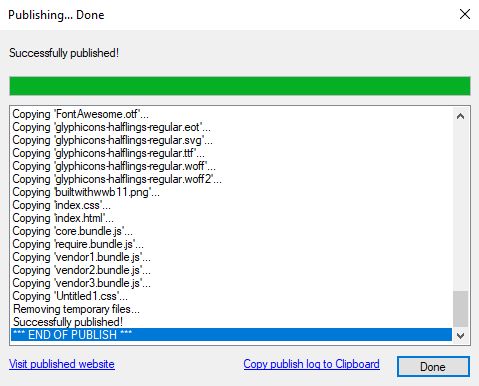Select the Copying 'require.bundle.js' log entry
Screen dimensions: 479x386
(231, 244)
